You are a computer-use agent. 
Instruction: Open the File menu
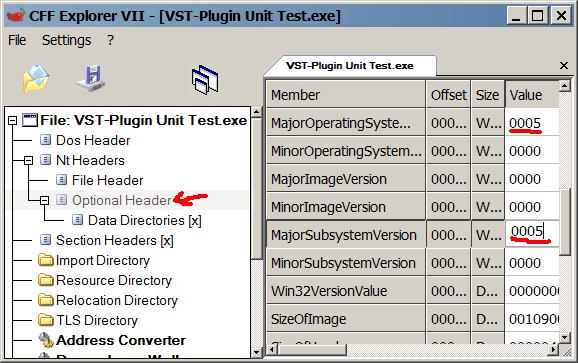pyautogui.click(x=17, y=40)
